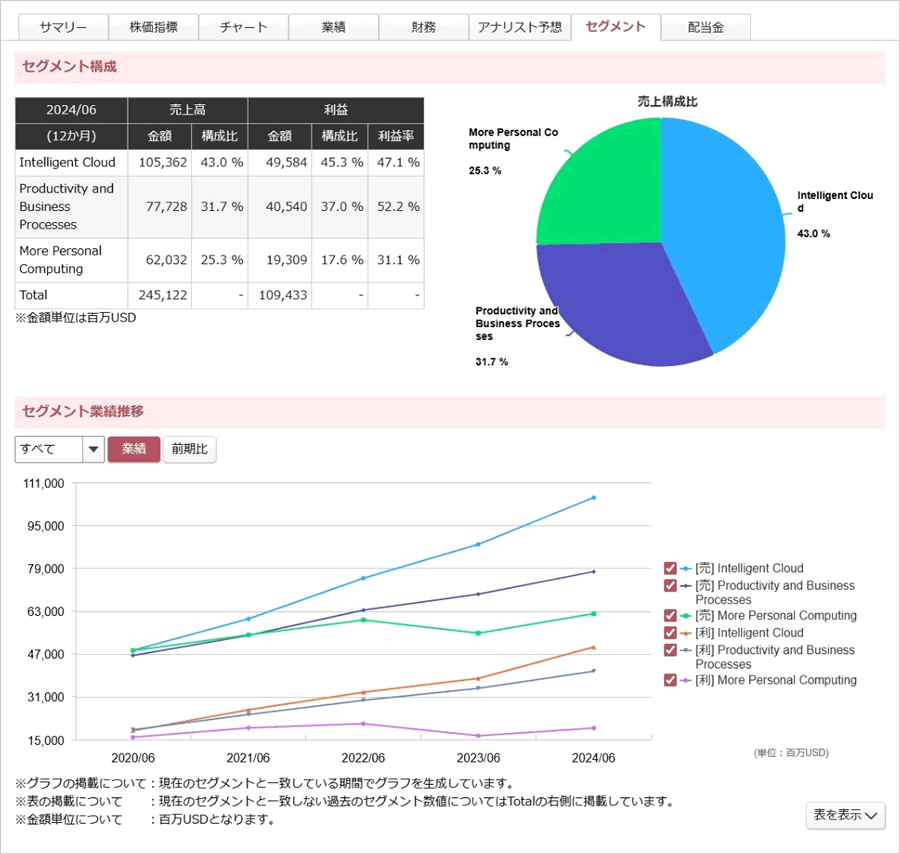
Task: Click the [利] Intelligent Cloud 2024/06 data point
Action: (x=593, y=647)
